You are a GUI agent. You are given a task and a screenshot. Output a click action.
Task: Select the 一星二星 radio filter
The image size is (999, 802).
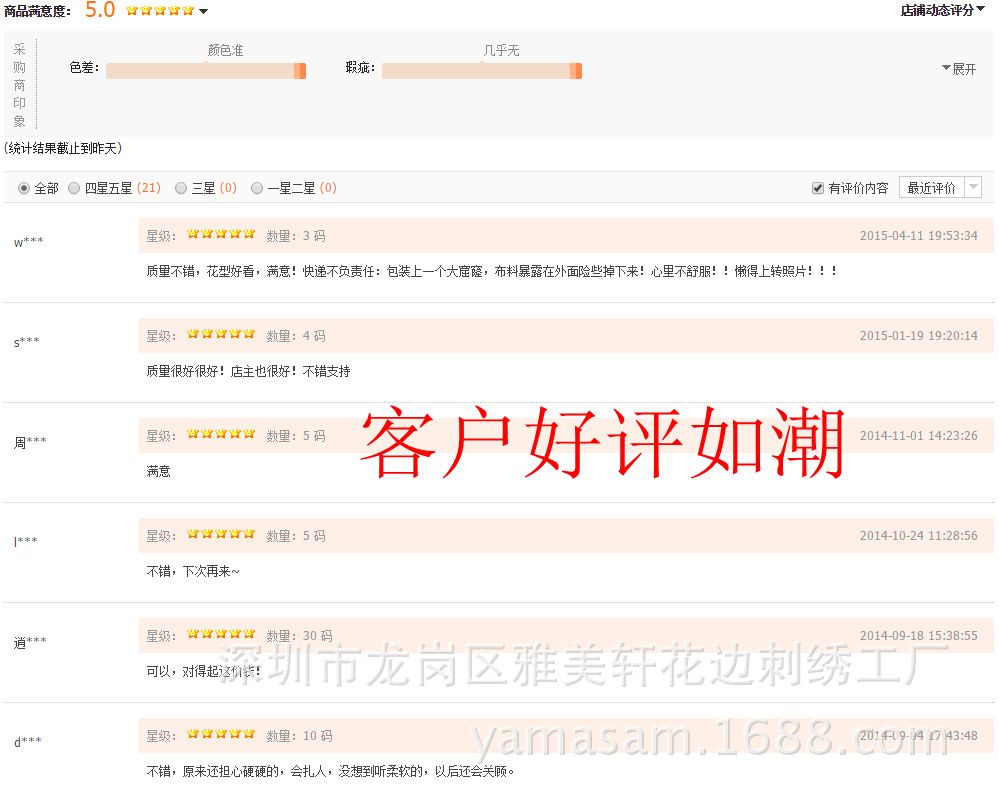(257, 188)
